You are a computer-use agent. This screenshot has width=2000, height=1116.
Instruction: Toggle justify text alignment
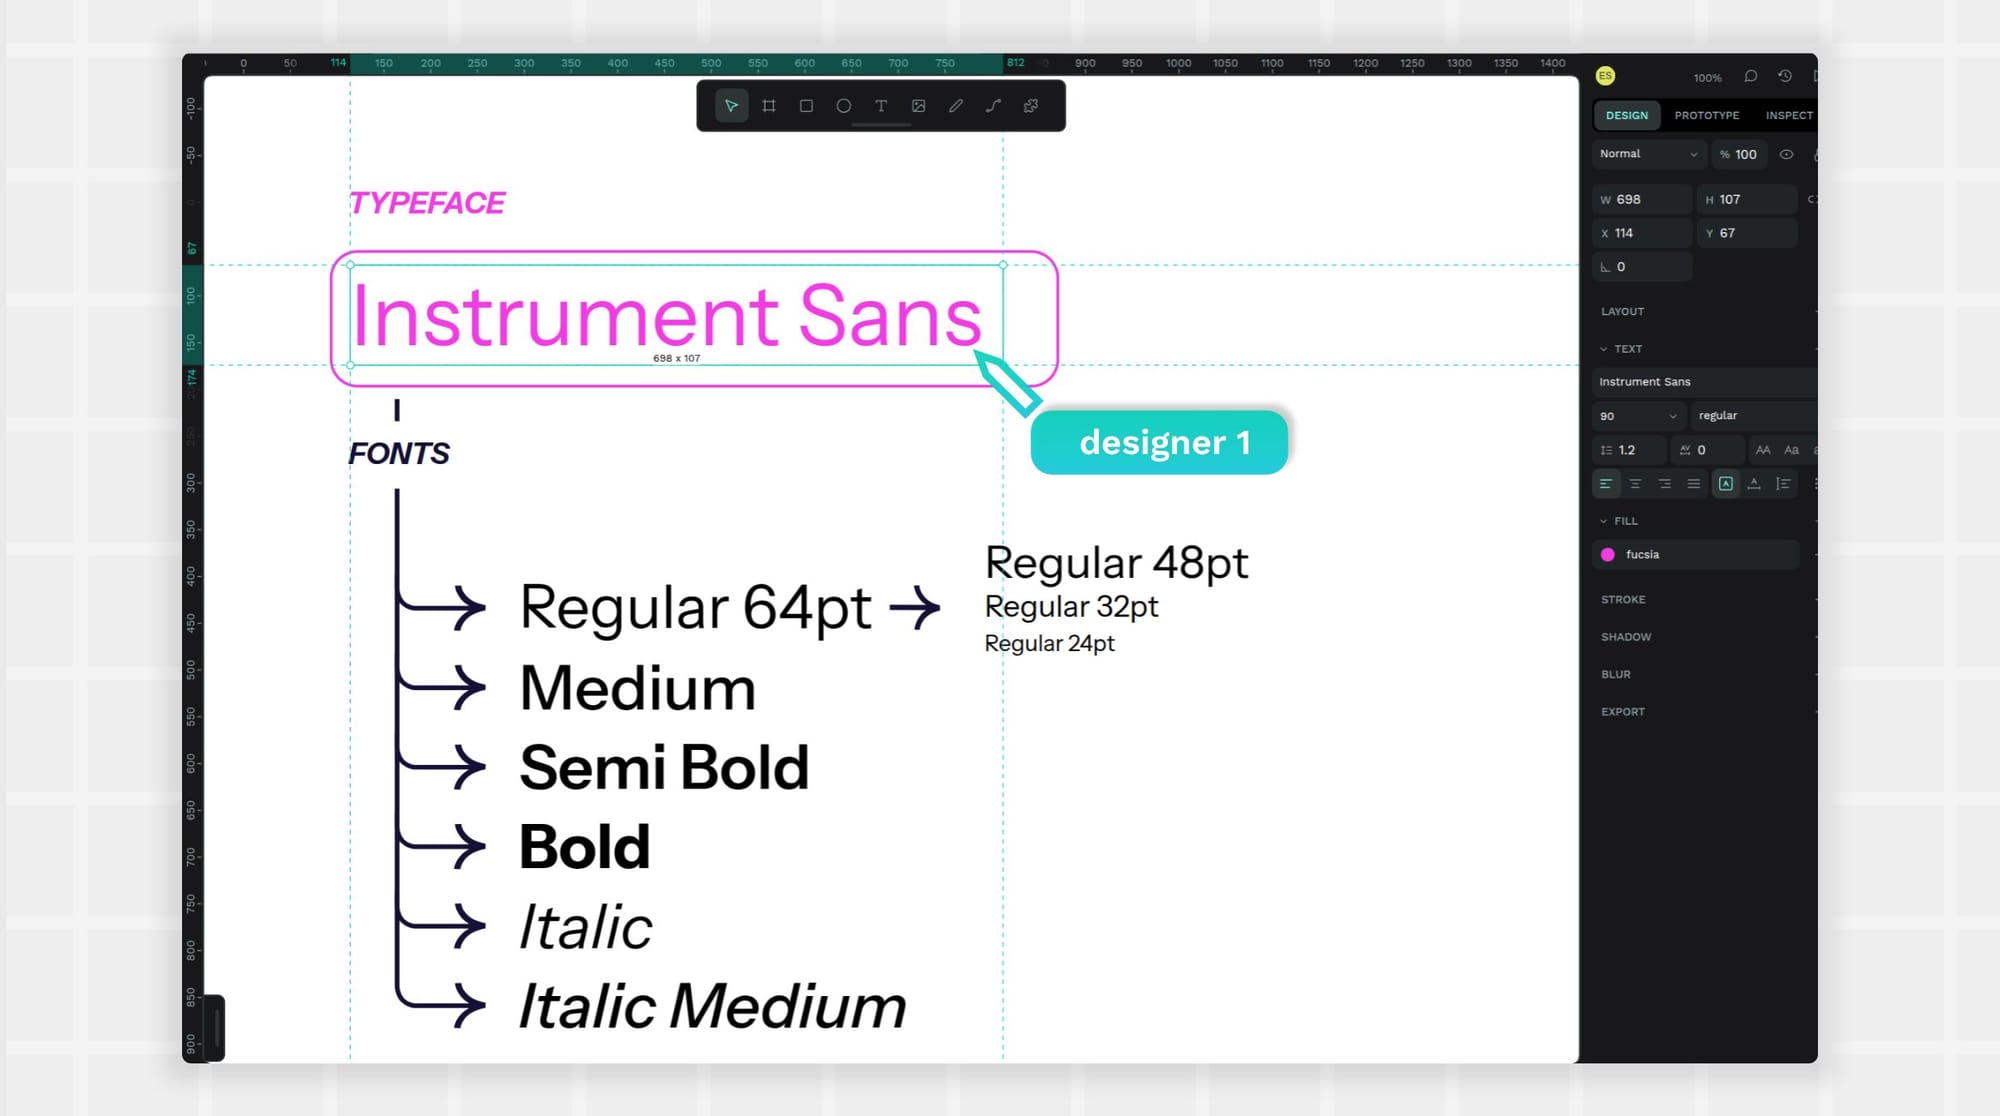pyautogui.click(x=1693, y=484)
